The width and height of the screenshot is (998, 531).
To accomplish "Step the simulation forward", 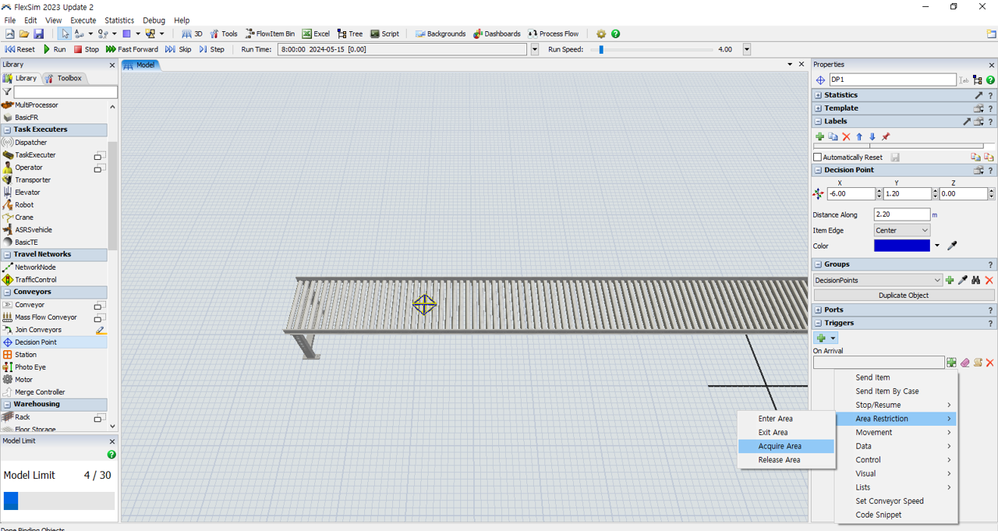I will click(x=212, y=49).
